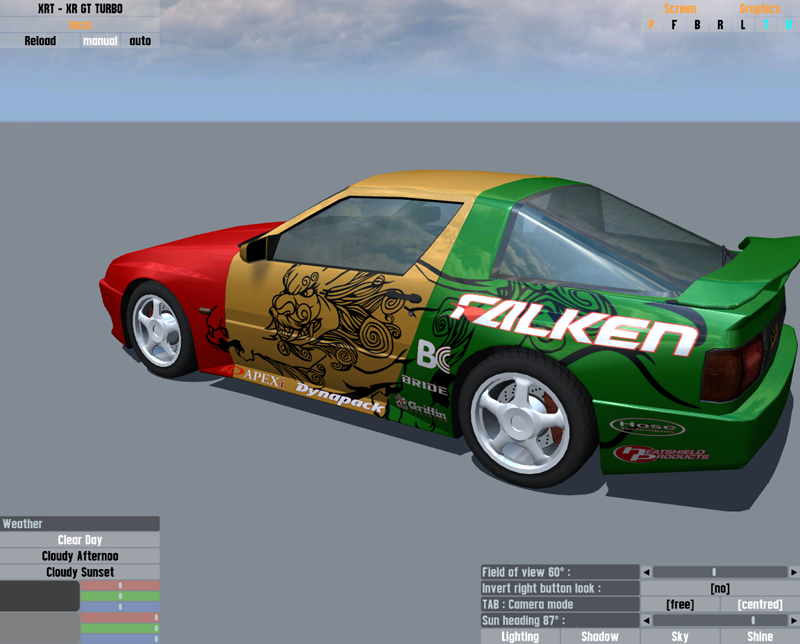Select Clear Day weather
Image resolution: width=800 pixels, height=644 pixels.
(x=80, y=540)
